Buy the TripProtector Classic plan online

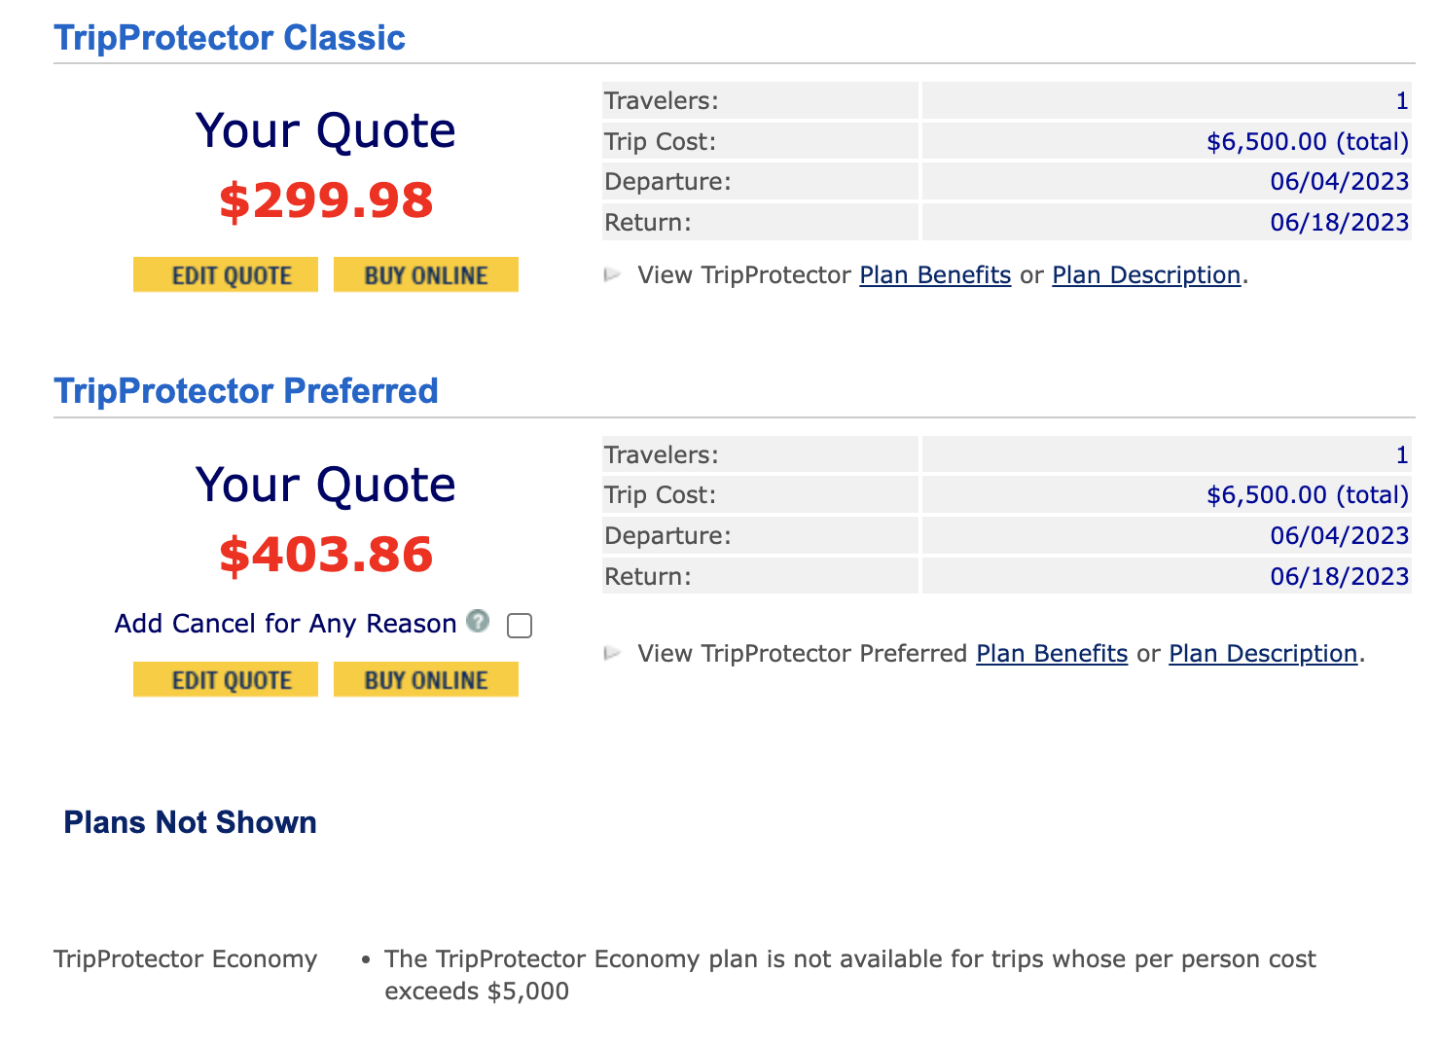pos(426,275)
